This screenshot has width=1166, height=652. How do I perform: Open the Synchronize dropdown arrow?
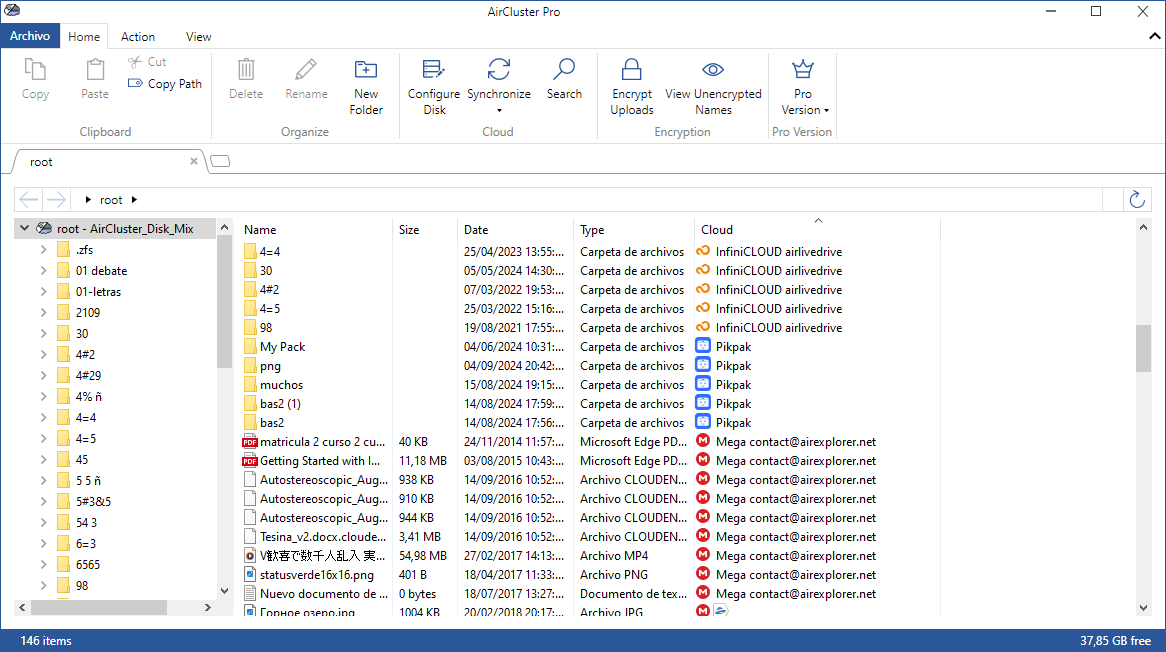(499, 110)
